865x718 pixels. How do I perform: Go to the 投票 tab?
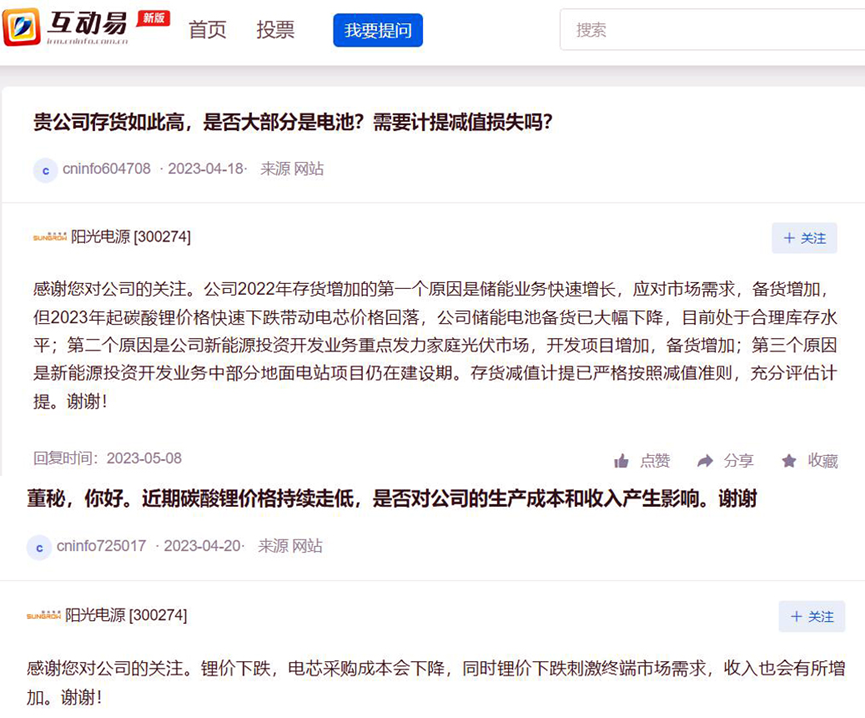point(275,30)
